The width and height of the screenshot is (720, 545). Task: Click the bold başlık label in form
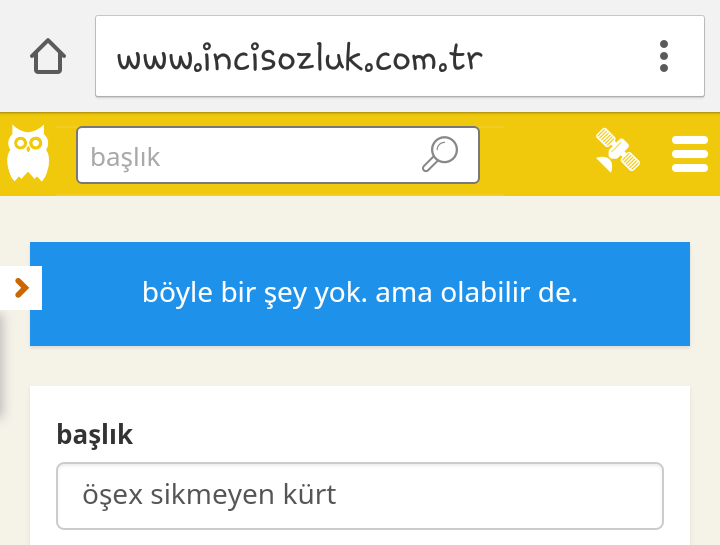[95, 434]
